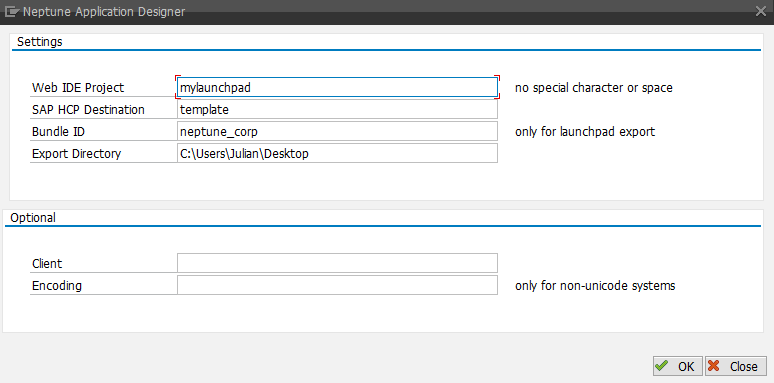Click the Export Directory input field
The width and height of the screenshot is (774, 383).
click(337, 153)
